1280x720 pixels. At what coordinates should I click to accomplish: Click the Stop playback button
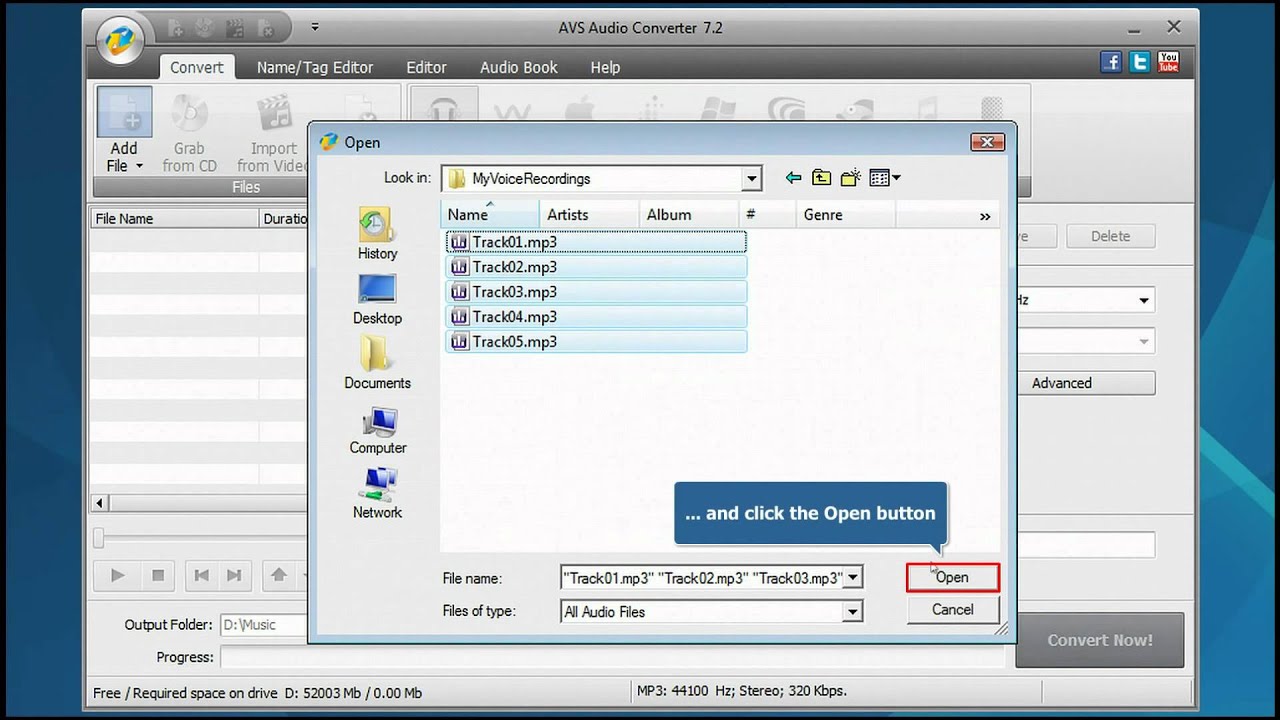158,575
